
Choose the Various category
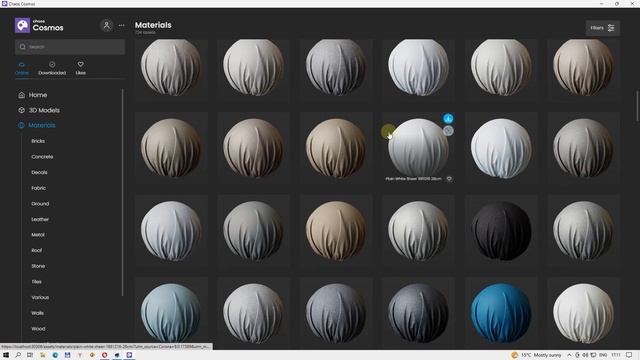point(40,297)
